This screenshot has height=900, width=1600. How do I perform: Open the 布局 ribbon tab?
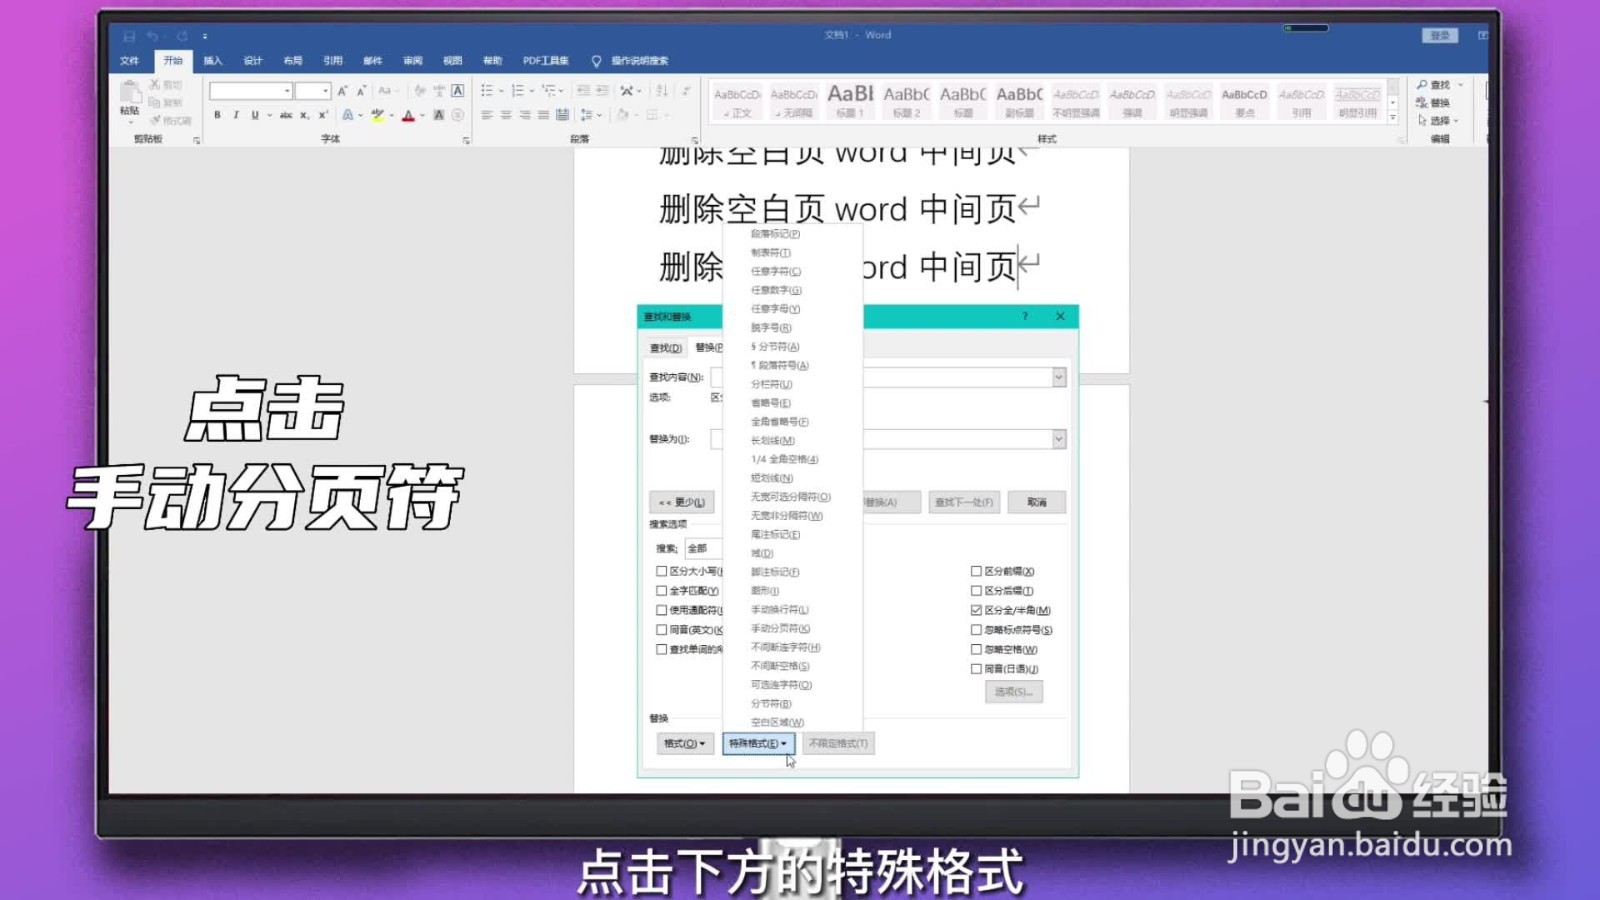tap(293, 61)
